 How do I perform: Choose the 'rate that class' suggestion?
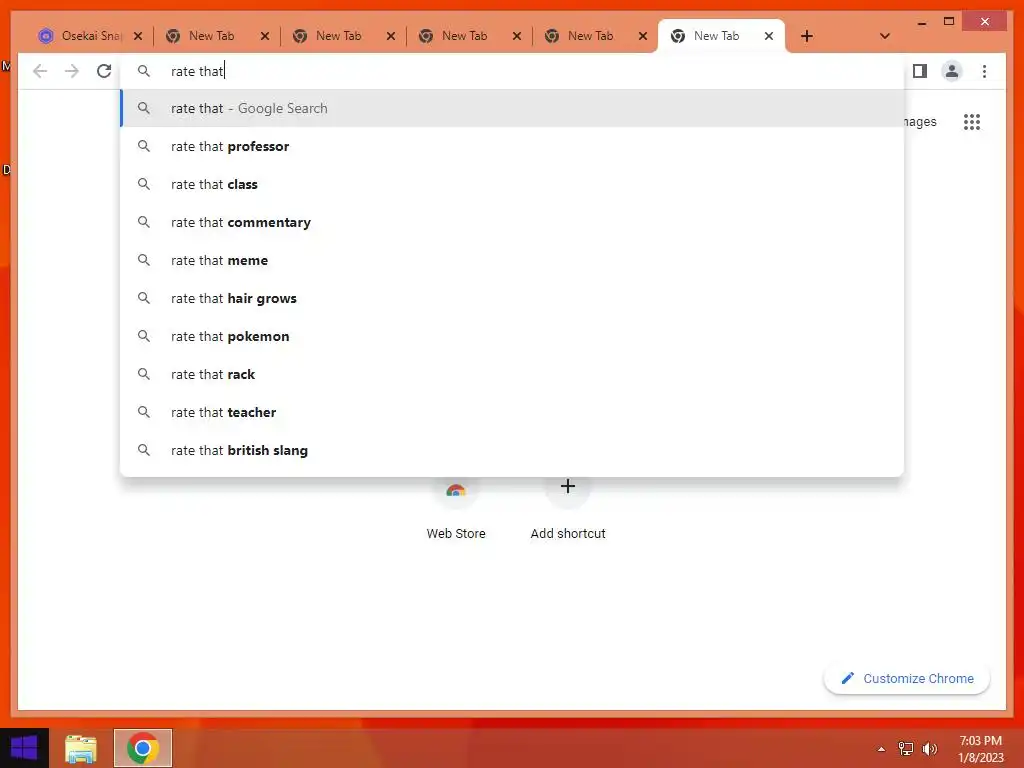click(512, 184)
